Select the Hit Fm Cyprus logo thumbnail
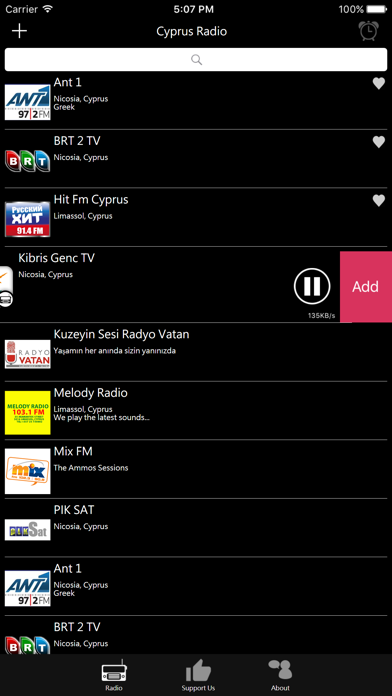The width and height of the screenshot is (392, 696). 28,219
